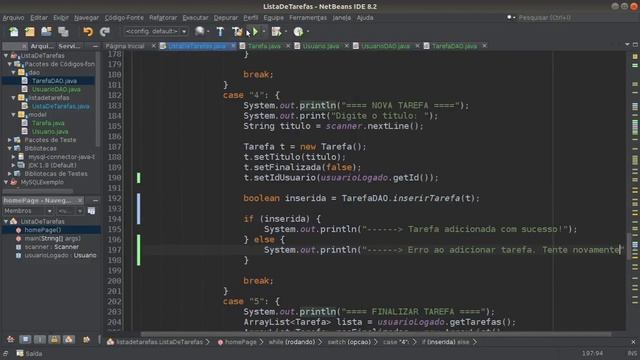This screenshot has width=640, height=360.
Task: Run the project with green play icon
Action: [255, 31]
